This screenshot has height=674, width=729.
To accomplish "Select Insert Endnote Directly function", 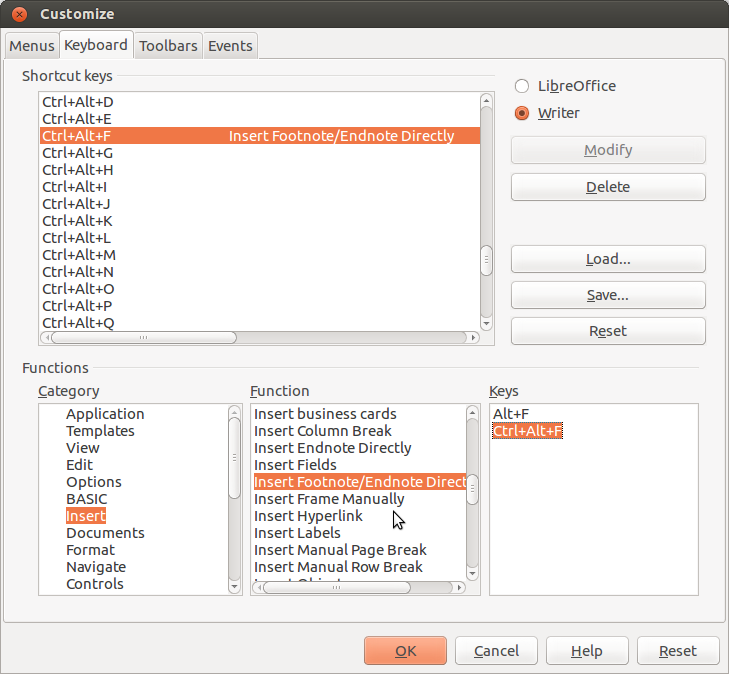I will (332, 448).
